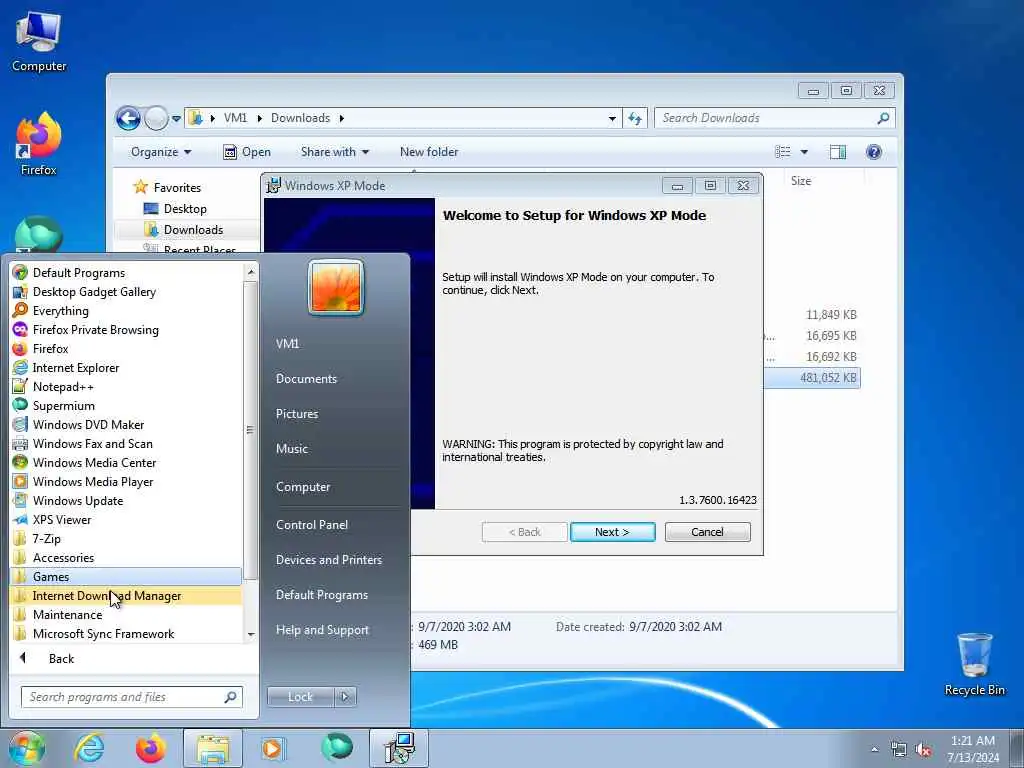1024x768 pixels.
Task: Open Windows Media Player taskbar icon
Action: tap(273, 748)
